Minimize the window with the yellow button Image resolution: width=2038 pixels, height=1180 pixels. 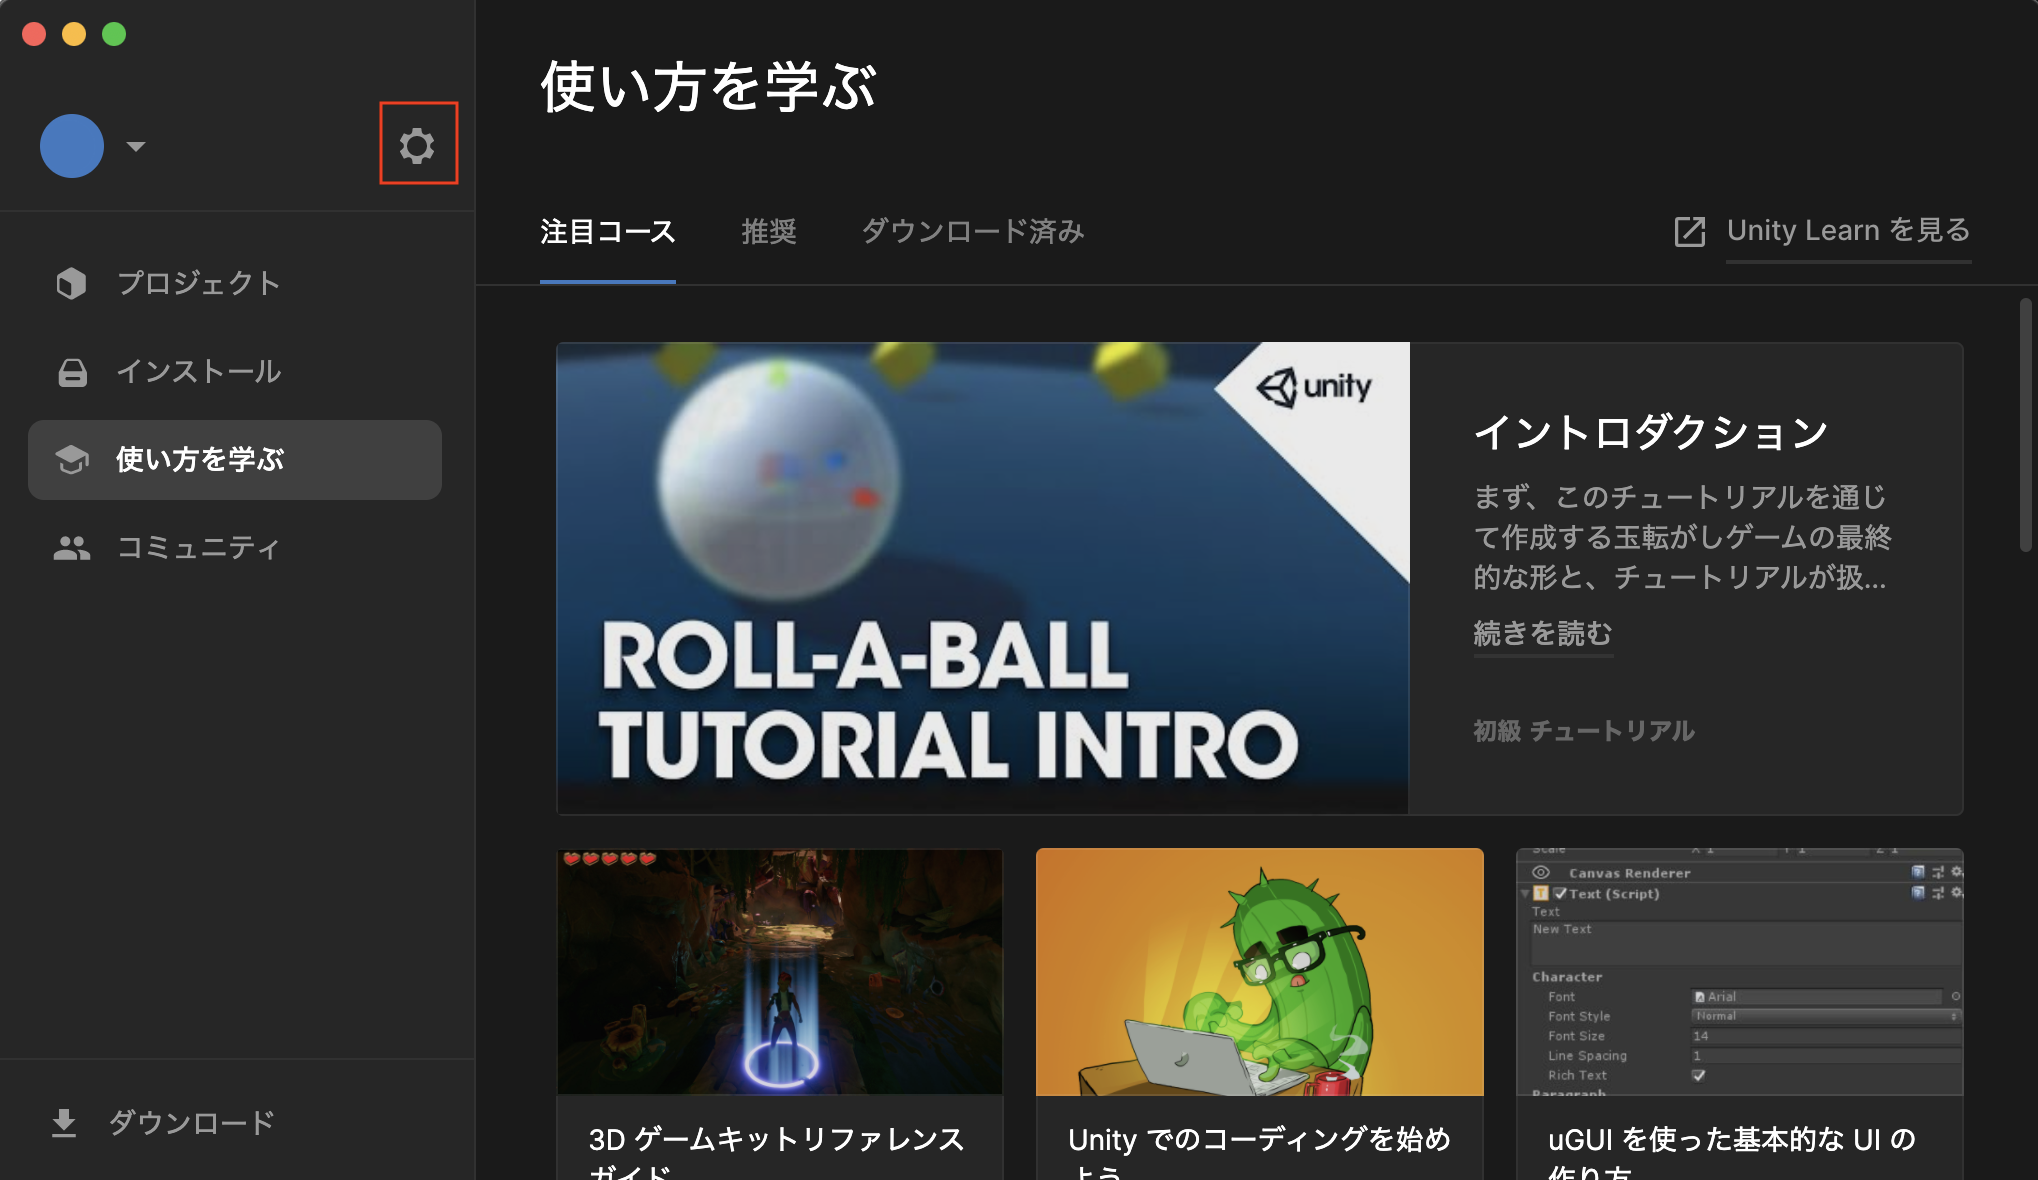[74, 34]
